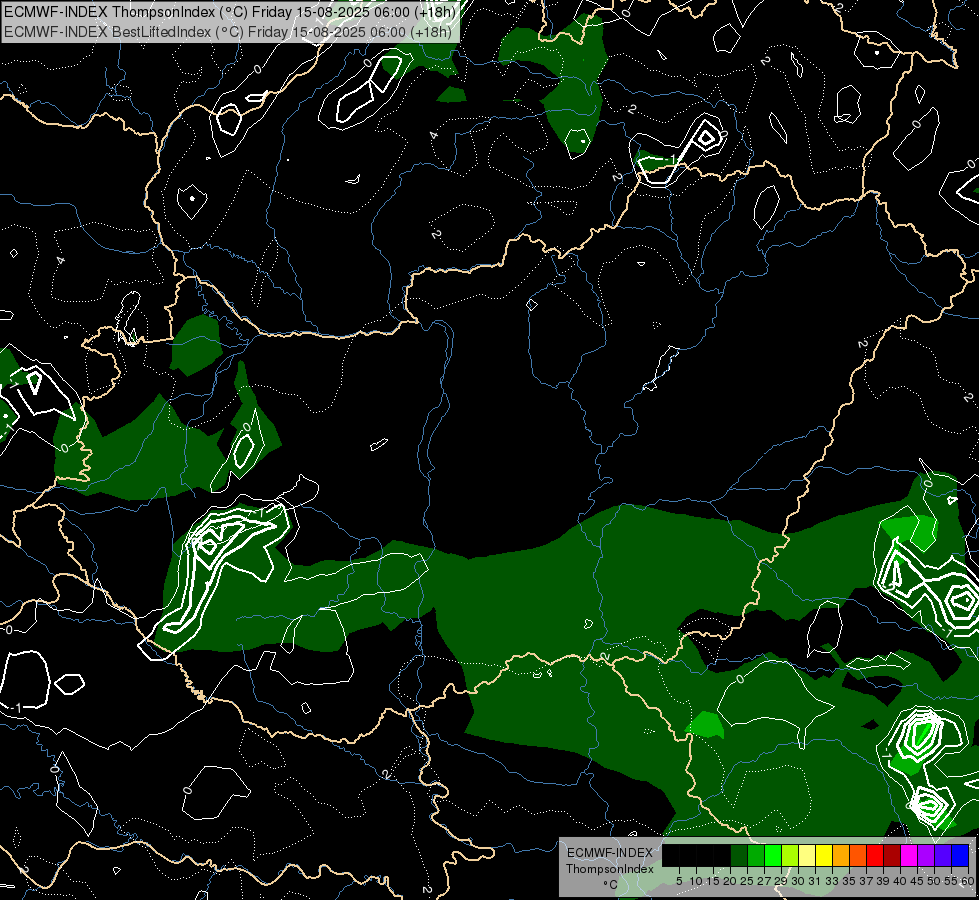Click legend tick value 45
979x900 pixels.
(917, 881)
